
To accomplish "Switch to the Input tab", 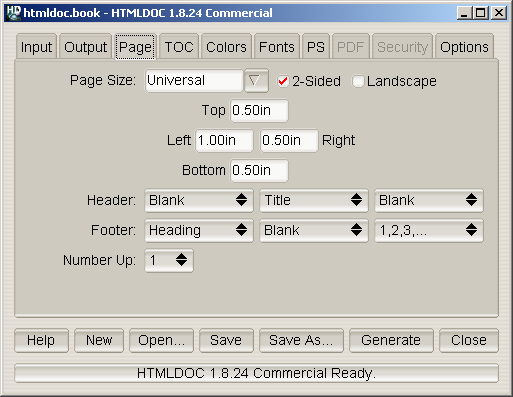I will click(x=36, y=47).
